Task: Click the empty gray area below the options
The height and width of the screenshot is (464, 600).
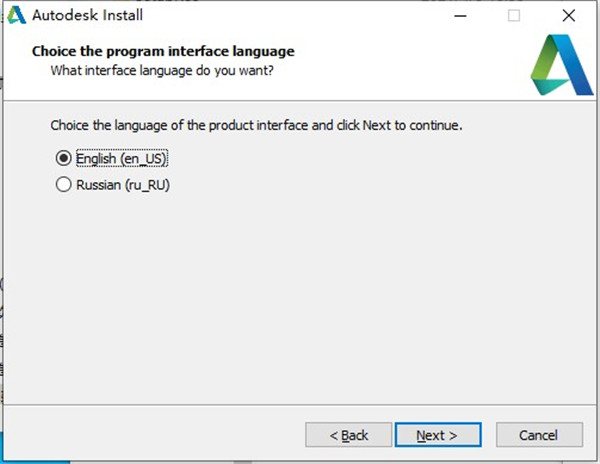Action: click(x=300, y=300)
